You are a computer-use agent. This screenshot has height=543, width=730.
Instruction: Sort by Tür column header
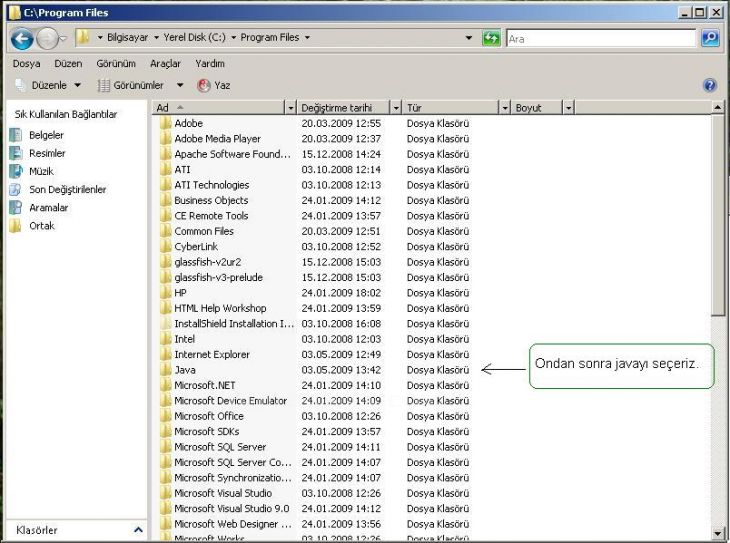click(451, 108)
